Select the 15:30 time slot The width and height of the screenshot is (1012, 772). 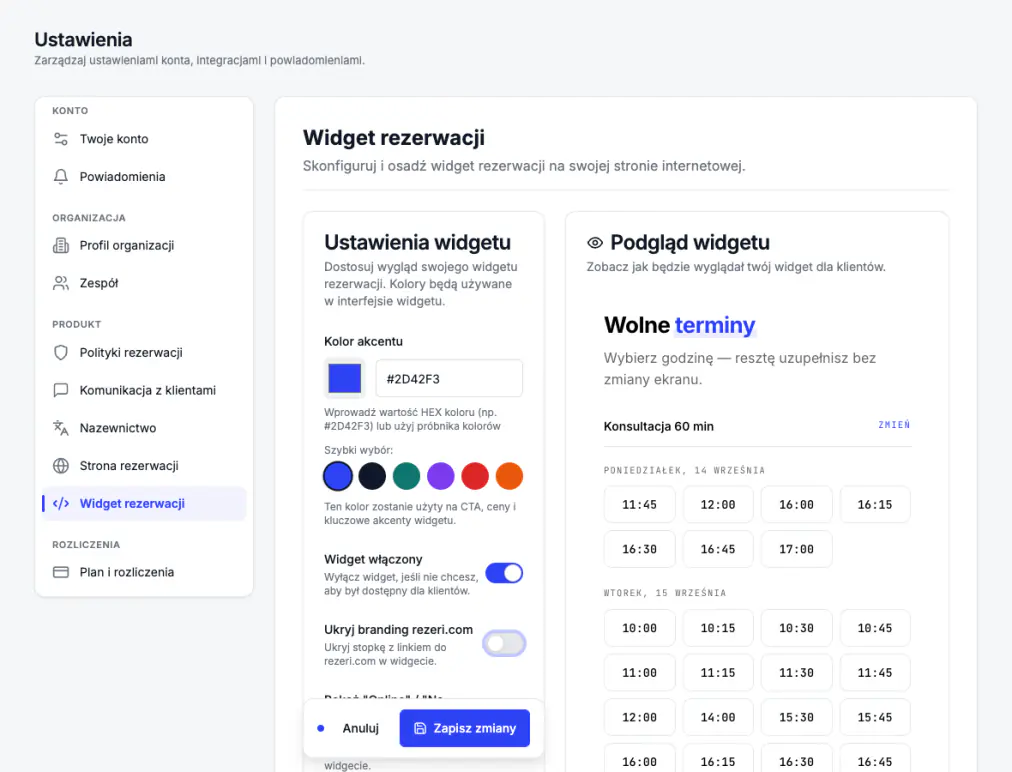[796, 717]
